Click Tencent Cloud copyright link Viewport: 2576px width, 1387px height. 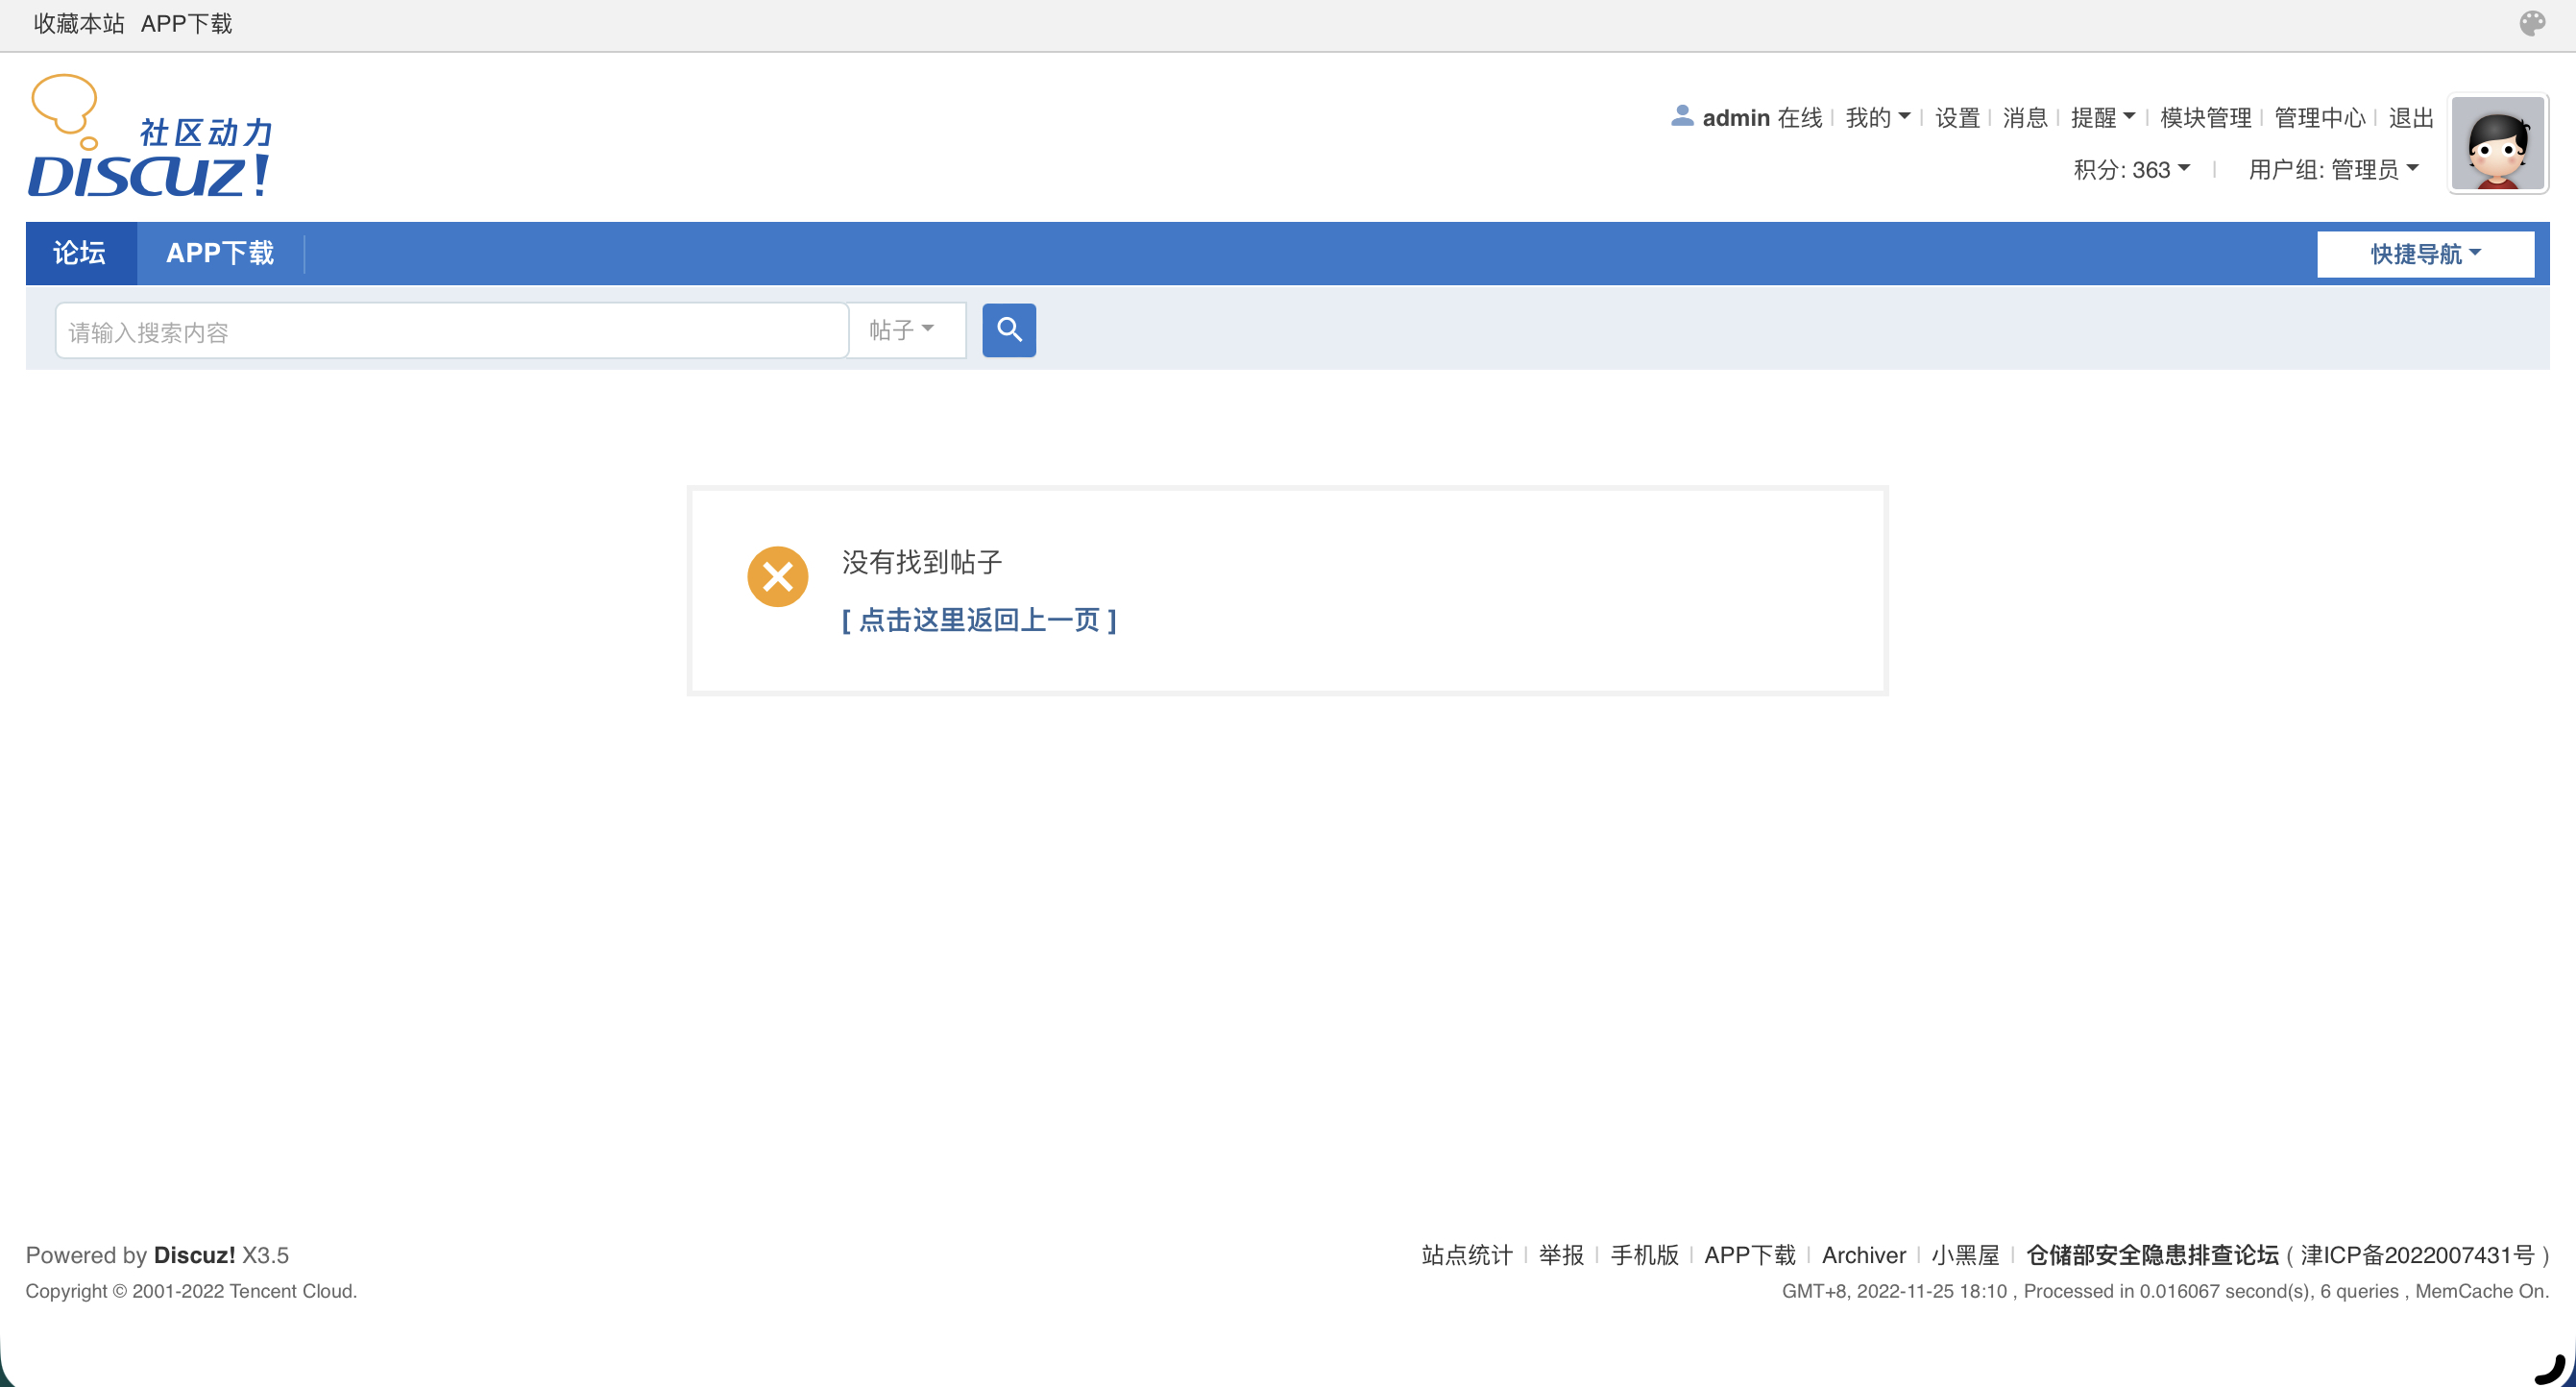point(291,1291)
